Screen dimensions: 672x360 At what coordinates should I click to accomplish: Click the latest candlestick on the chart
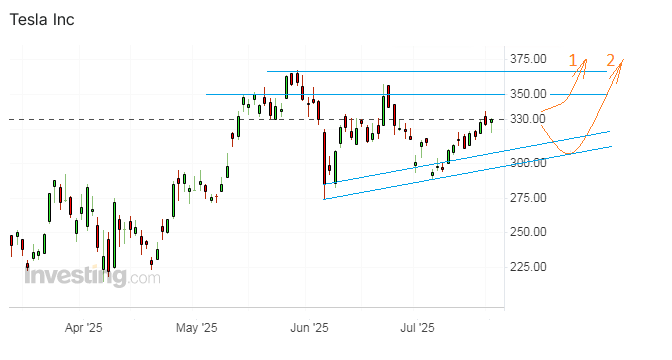[491, 121]
